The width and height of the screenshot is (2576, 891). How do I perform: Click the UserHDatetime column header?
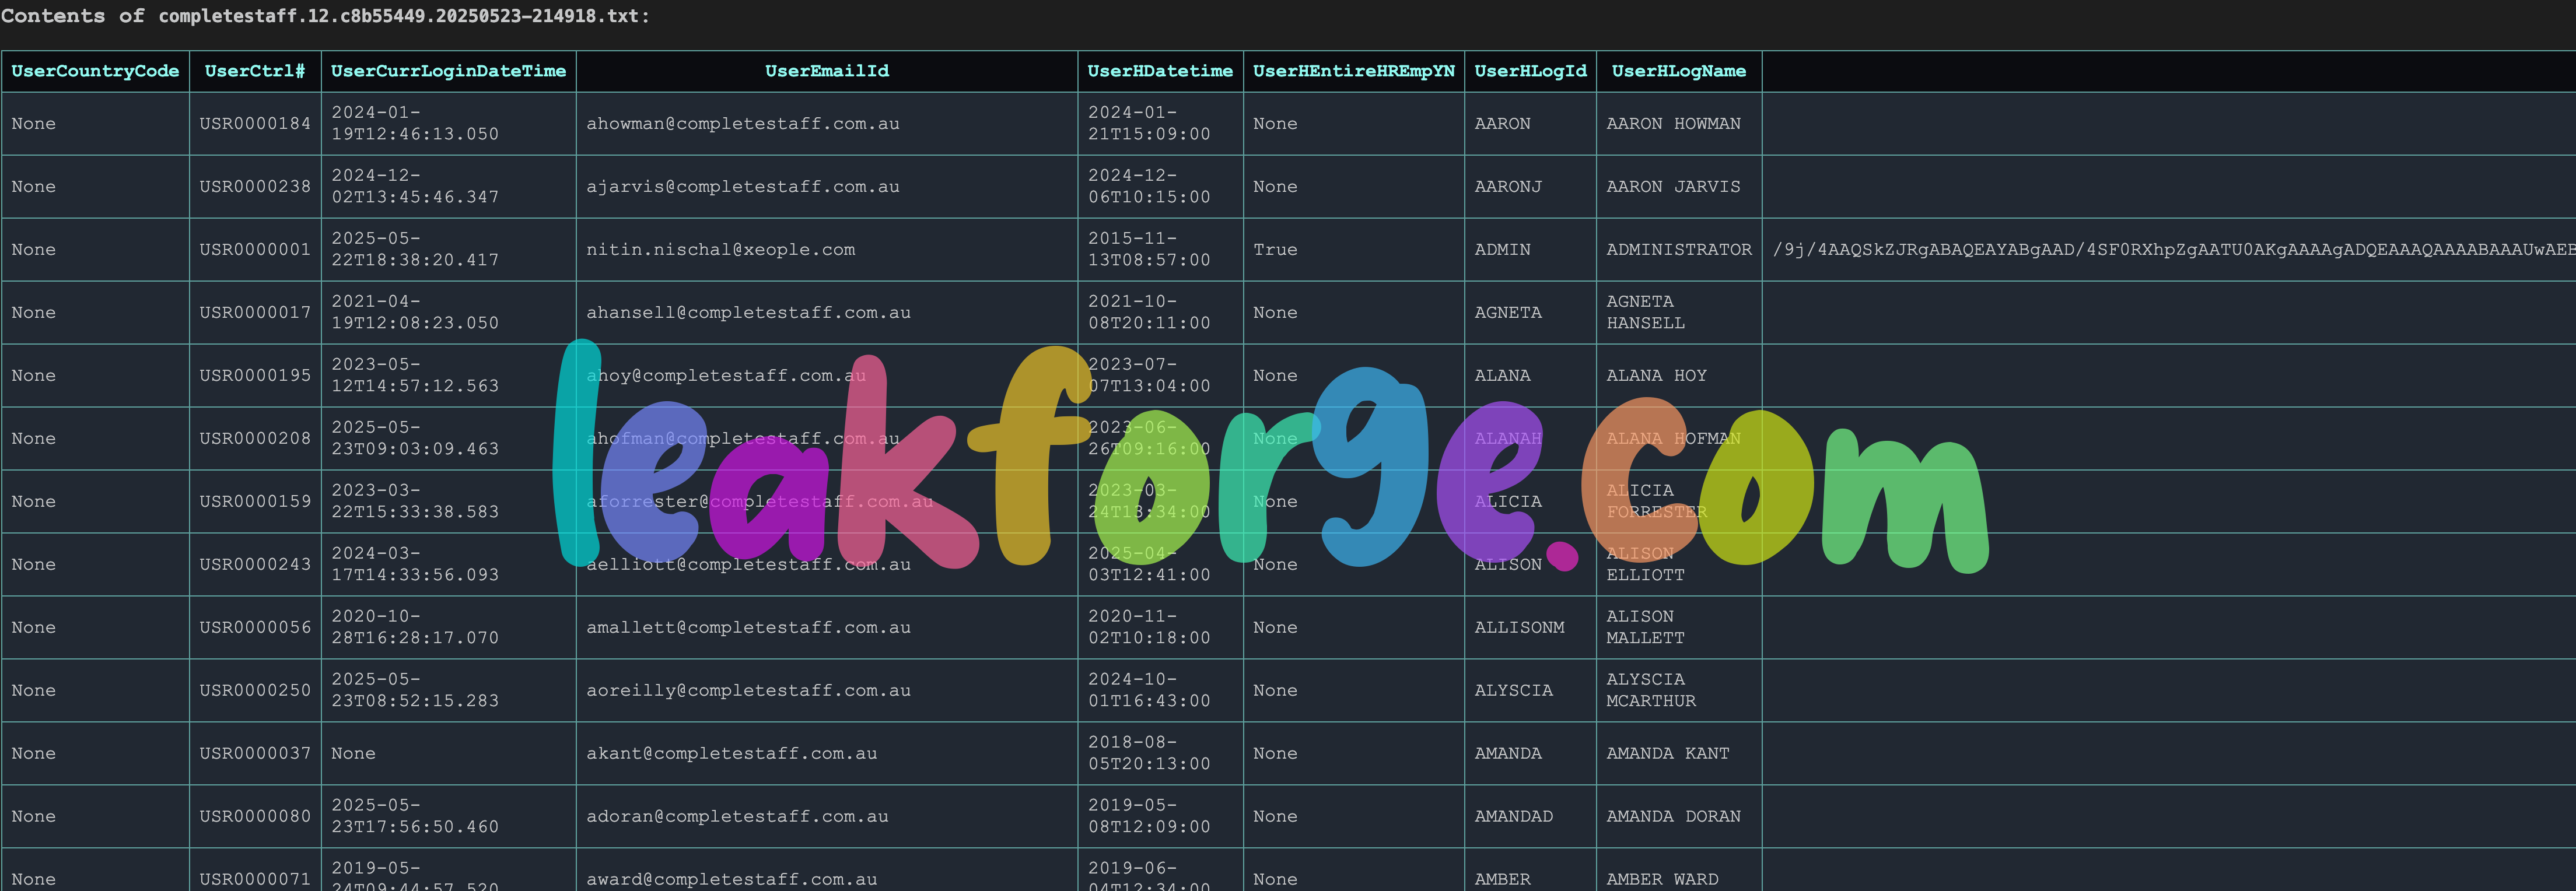pos(1160,71)
